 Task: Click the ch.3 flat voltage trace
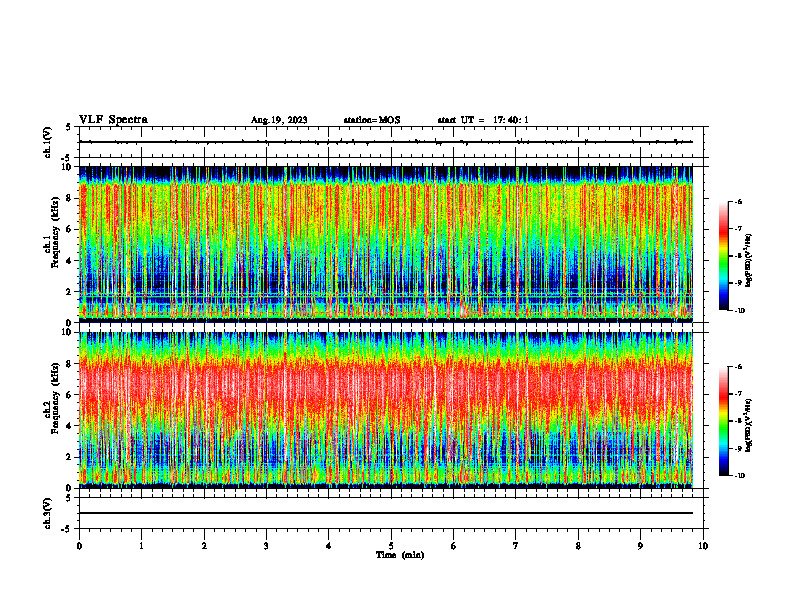point(386,513)
